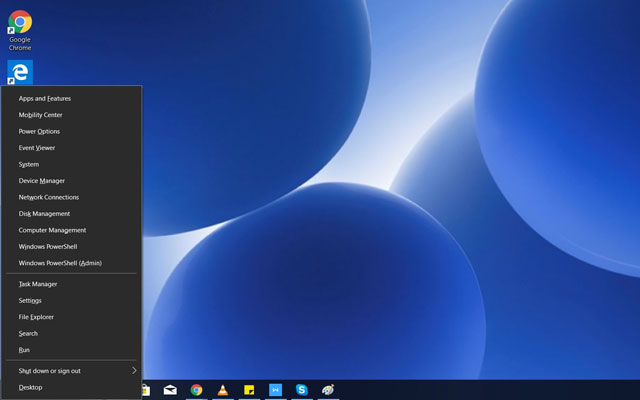
Task: Open Device Manager from menu
Action: [42, 181]
